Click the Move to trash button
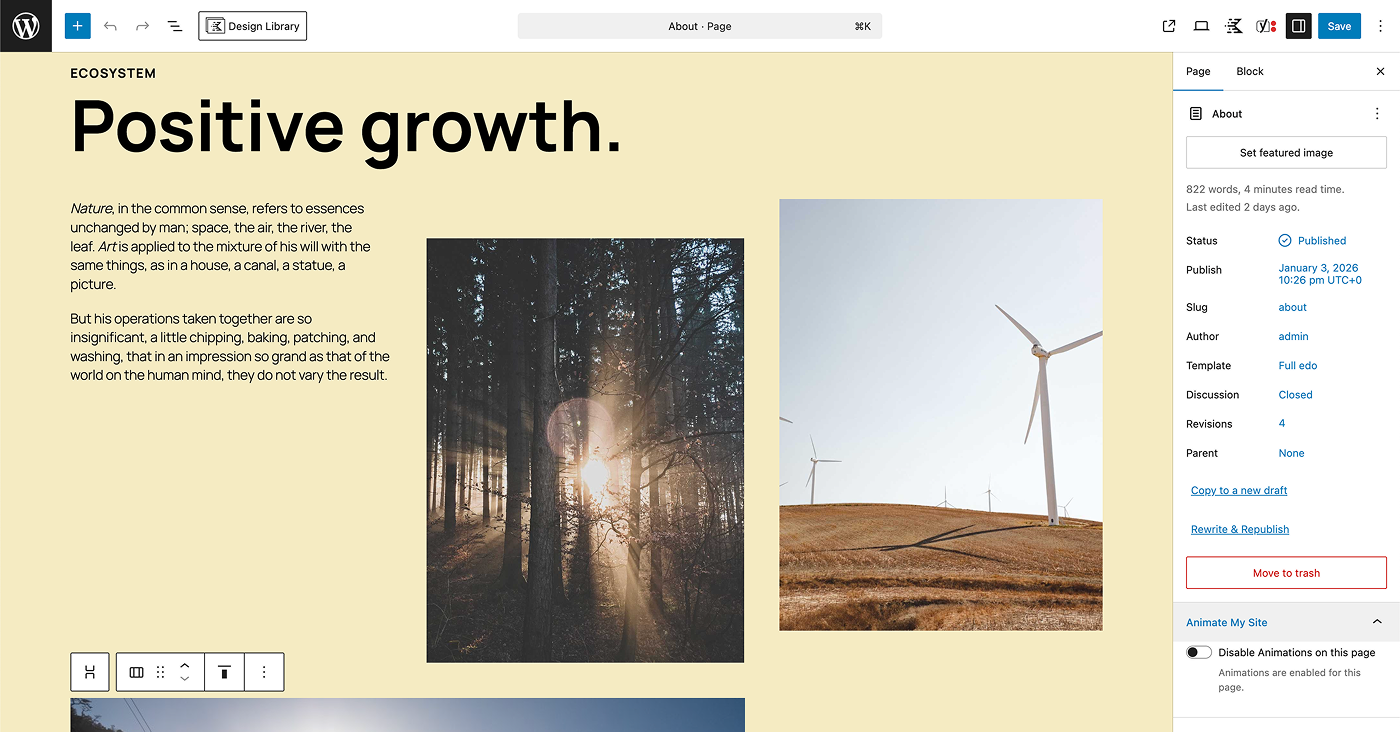The width and height of the screenshot is (1400, 732). (x=1286, y=572)
